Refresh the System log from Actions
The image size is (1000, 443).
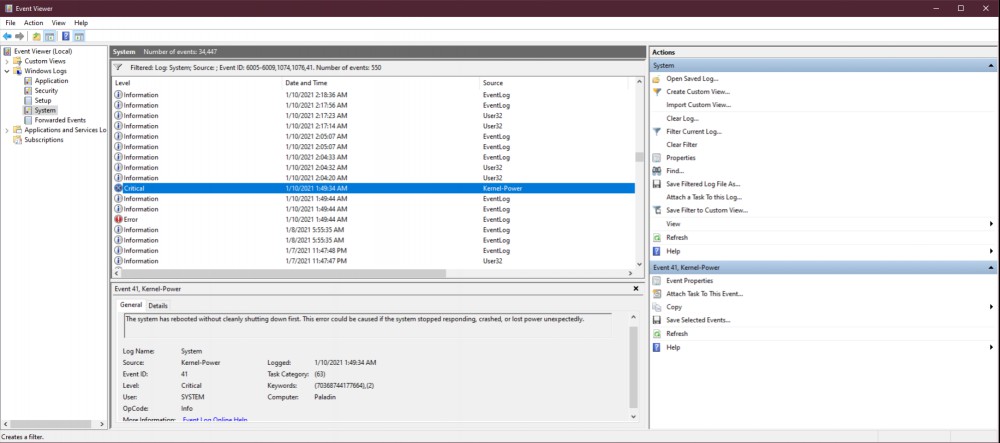click(677, 237)
